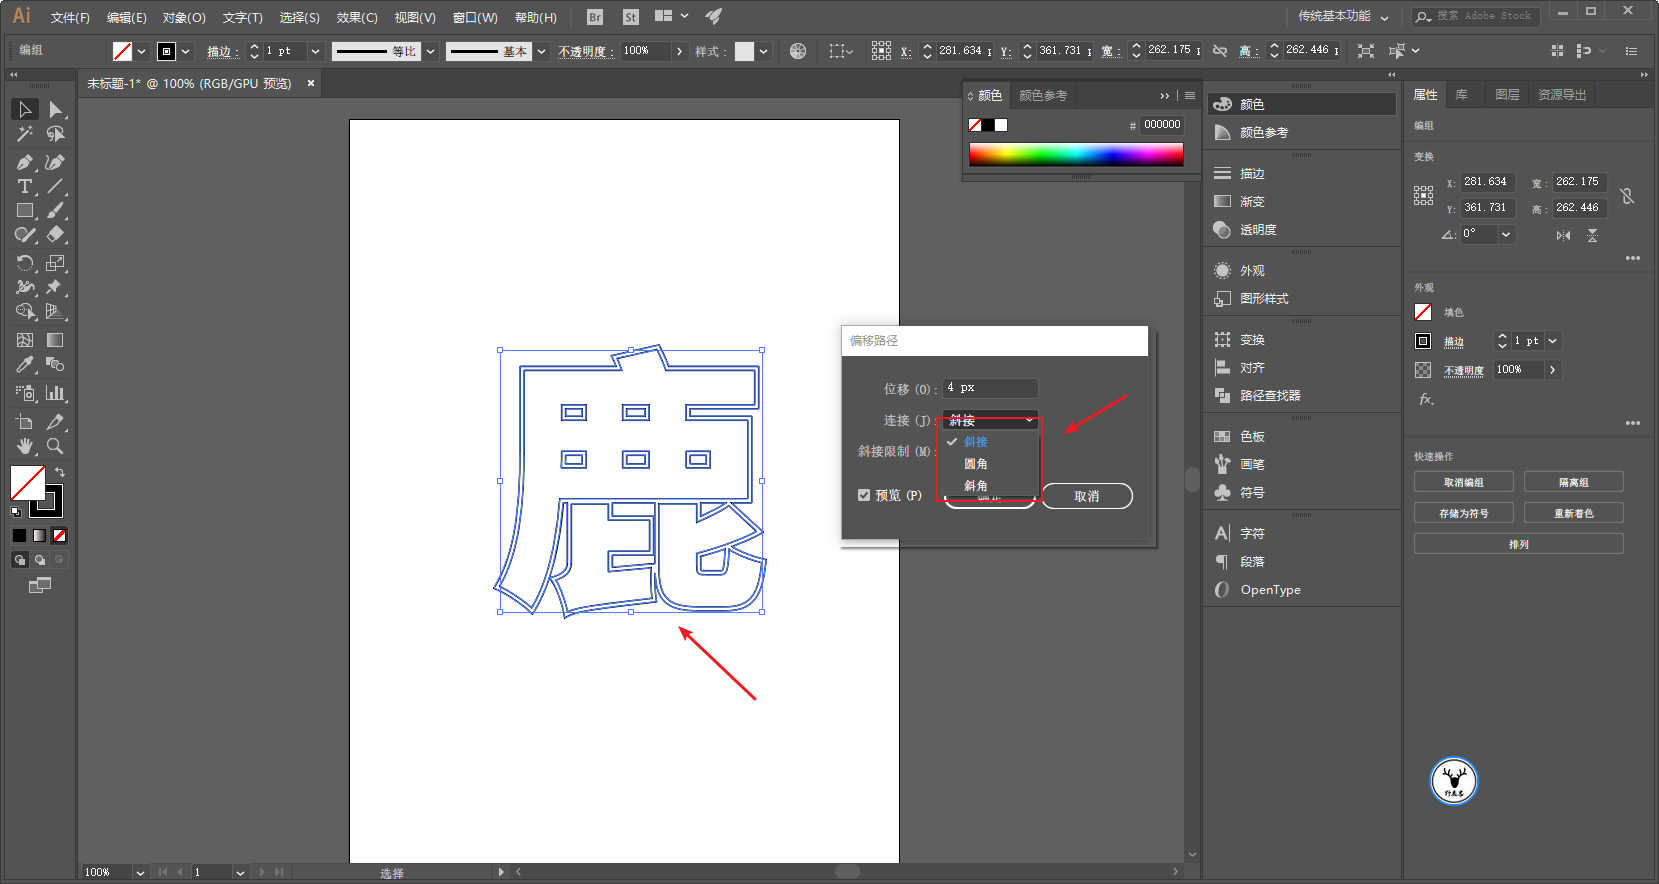Image resolution: width=1659 pixels, height=884 pixels.
Task: Toggle constrain width and height proportions
Action: [1627, 196]
